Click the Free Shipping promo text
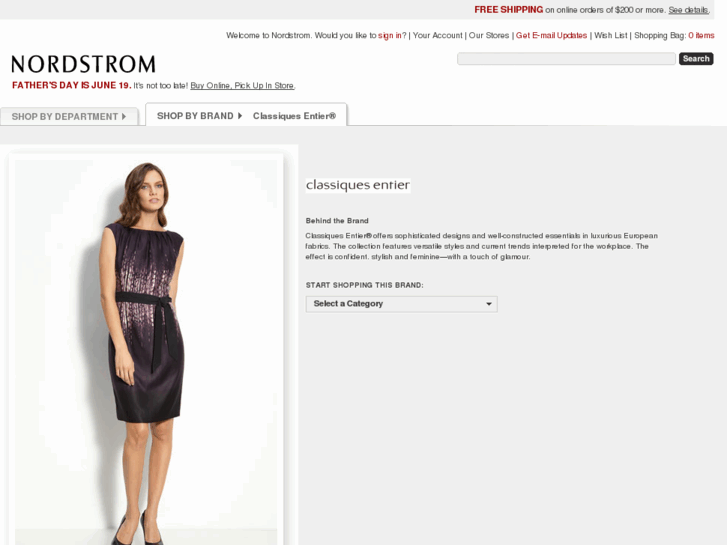This screenshot has width=727, height=545. pyautogui.click(x=509, y=10)
